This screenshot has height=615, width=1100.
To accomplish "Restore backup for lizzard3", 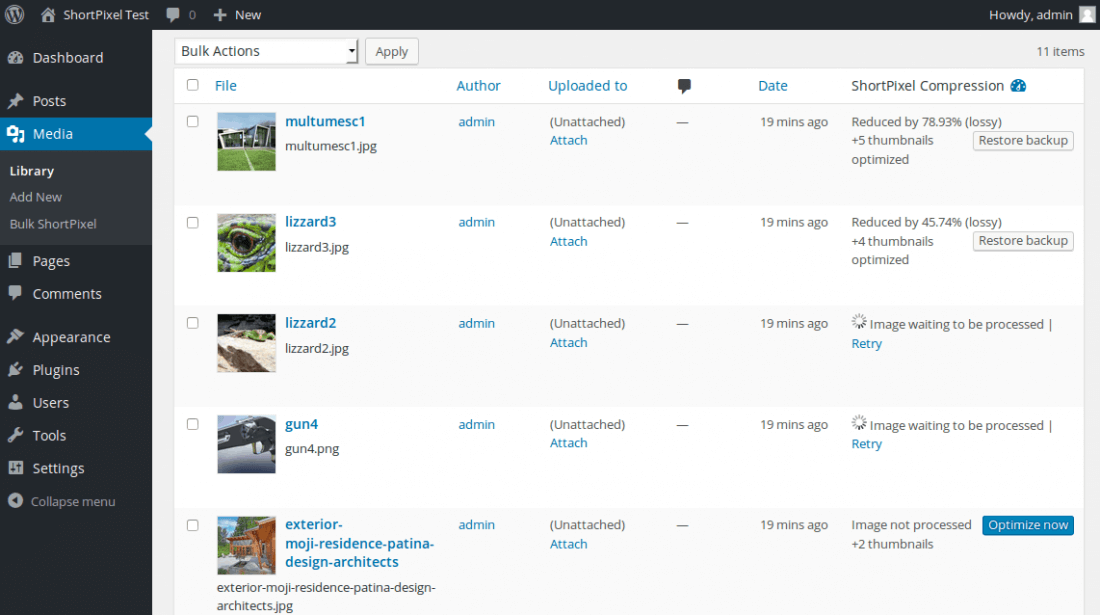I will (x=1023, y=241).
